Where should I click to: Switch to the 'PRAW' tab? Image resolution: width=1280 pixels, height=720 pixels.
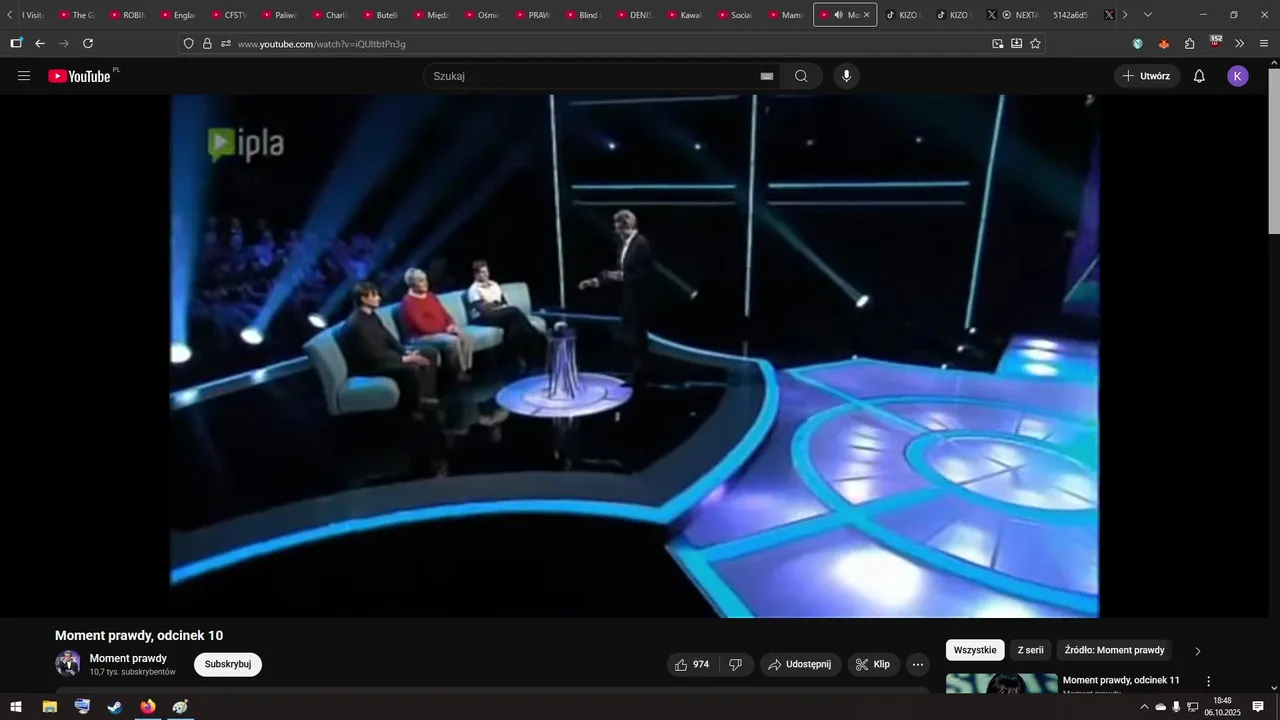[x=534, y=15]
